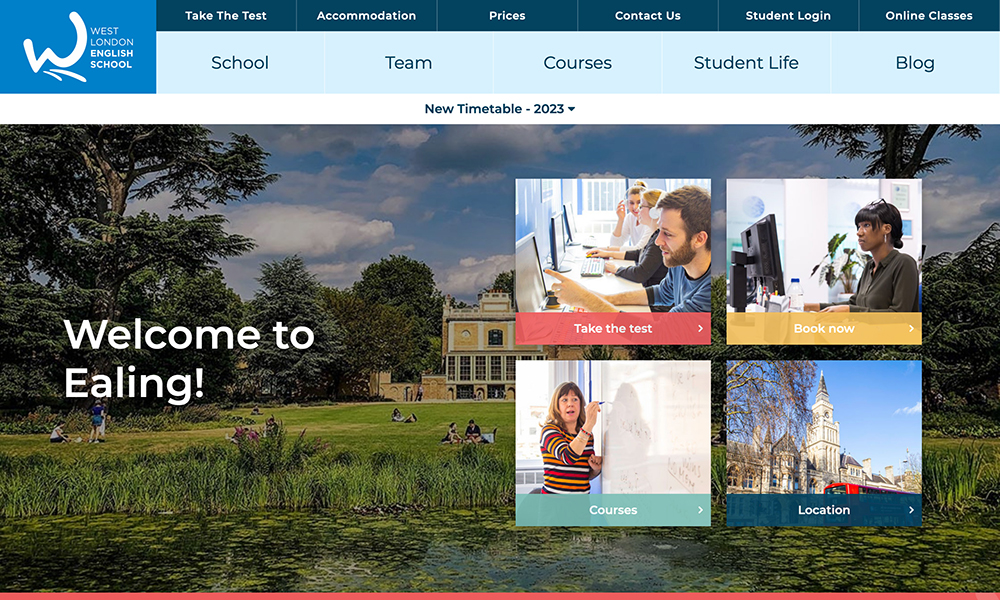This screenshot has height=600, width=1000.
Task: Expand the New Timetable - 2023 dropdown
Action: pyautogui.click(x=499, y=109)
